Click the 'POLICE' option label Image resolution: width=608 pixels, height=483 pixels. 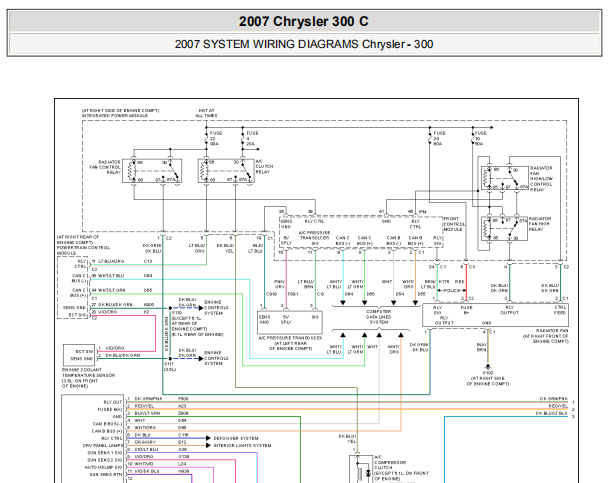pos(452,290)
